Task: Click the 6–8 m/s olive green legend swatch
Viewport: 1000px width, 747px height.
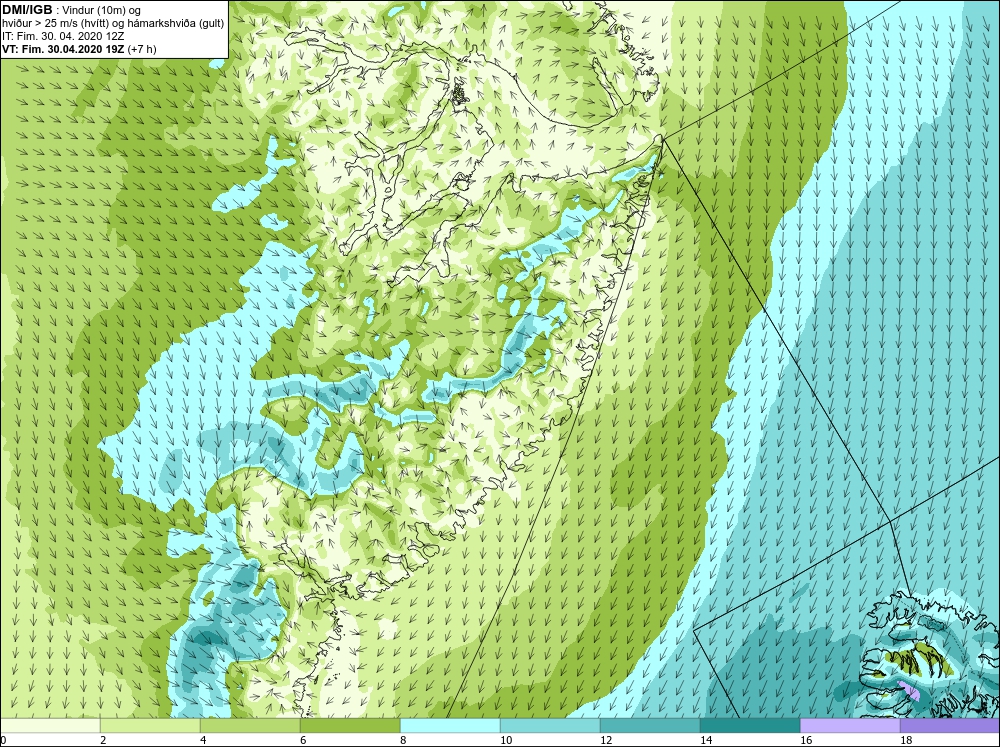Action: (x=350, y=726)
